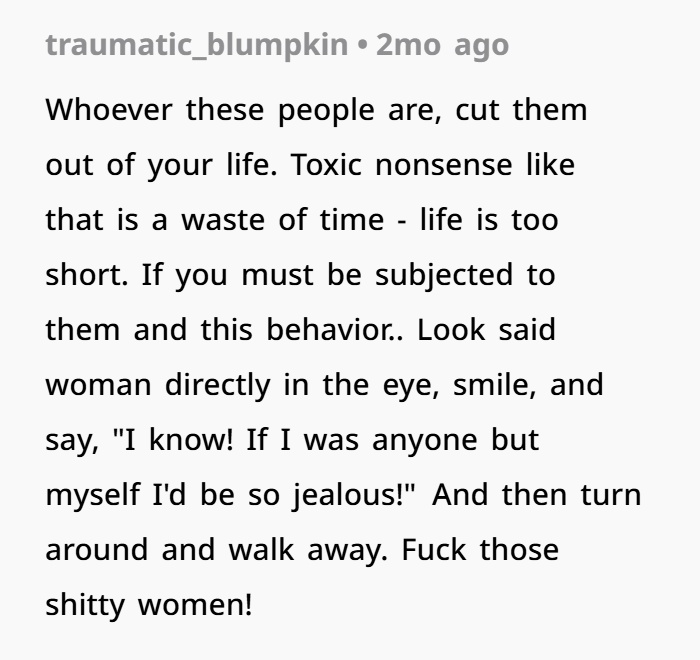Click the bullet separator after the username
700x660 pixels.
click(x=362, y=46)
